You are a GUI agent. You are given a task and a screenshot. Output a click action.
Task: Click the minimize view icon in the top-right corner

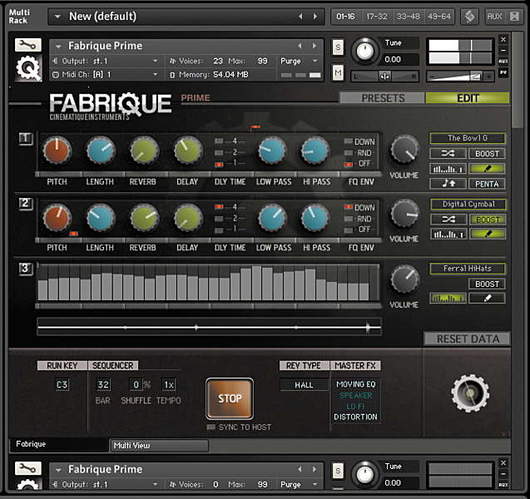coord(514,16)
